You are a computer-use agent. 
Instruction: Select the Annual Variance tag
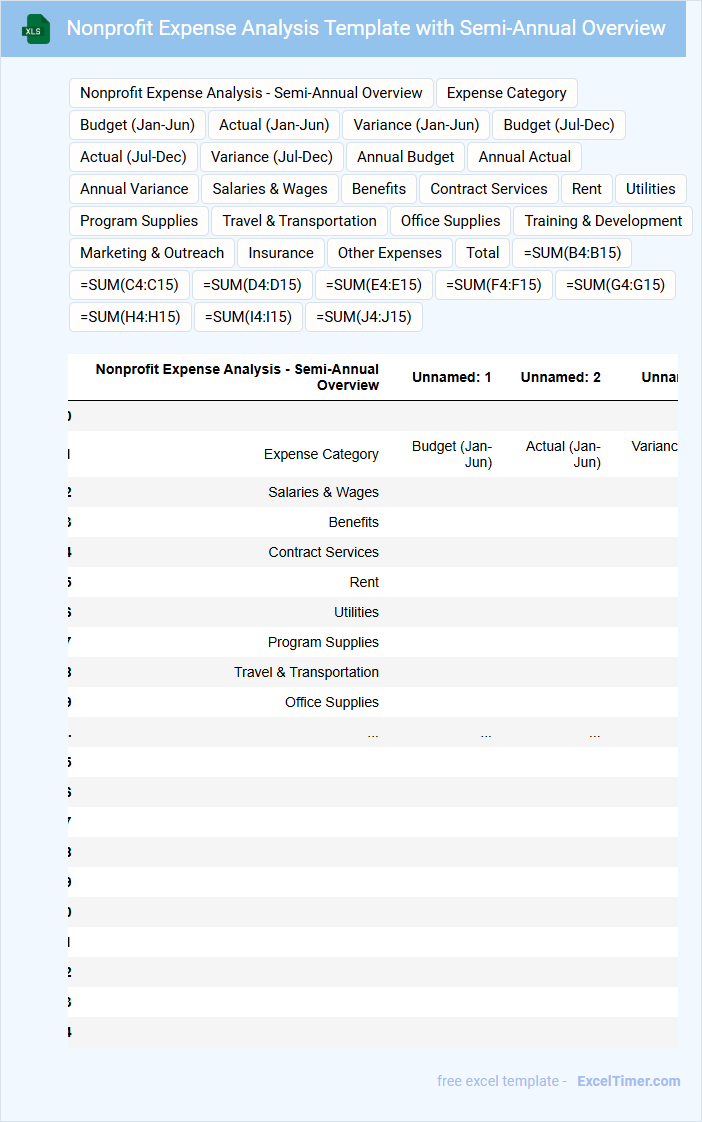(x=135, y=189)
